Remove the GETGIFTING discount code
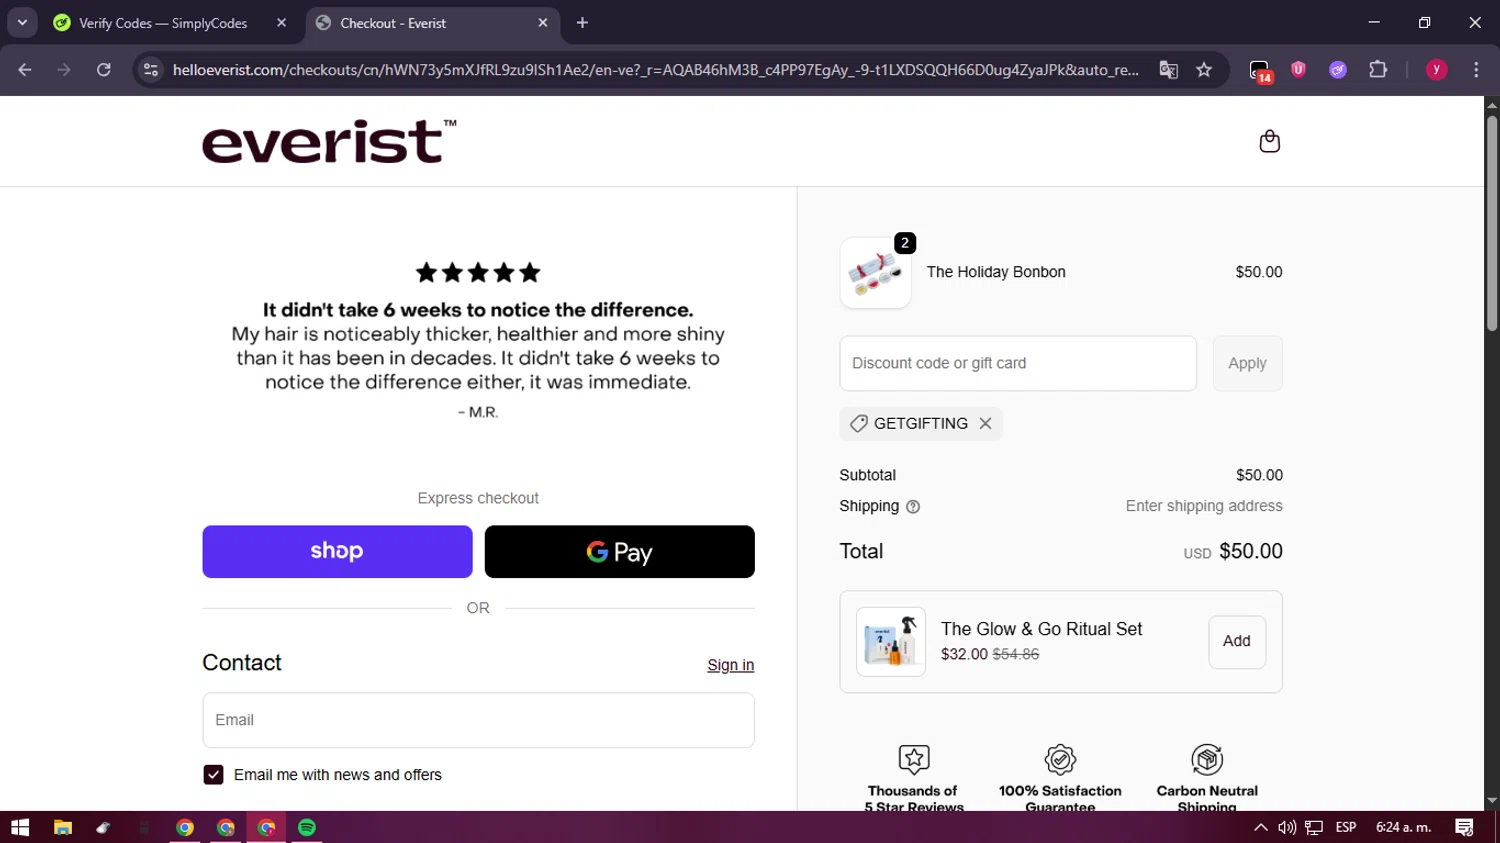1500x843 pixels. [985, 423]
